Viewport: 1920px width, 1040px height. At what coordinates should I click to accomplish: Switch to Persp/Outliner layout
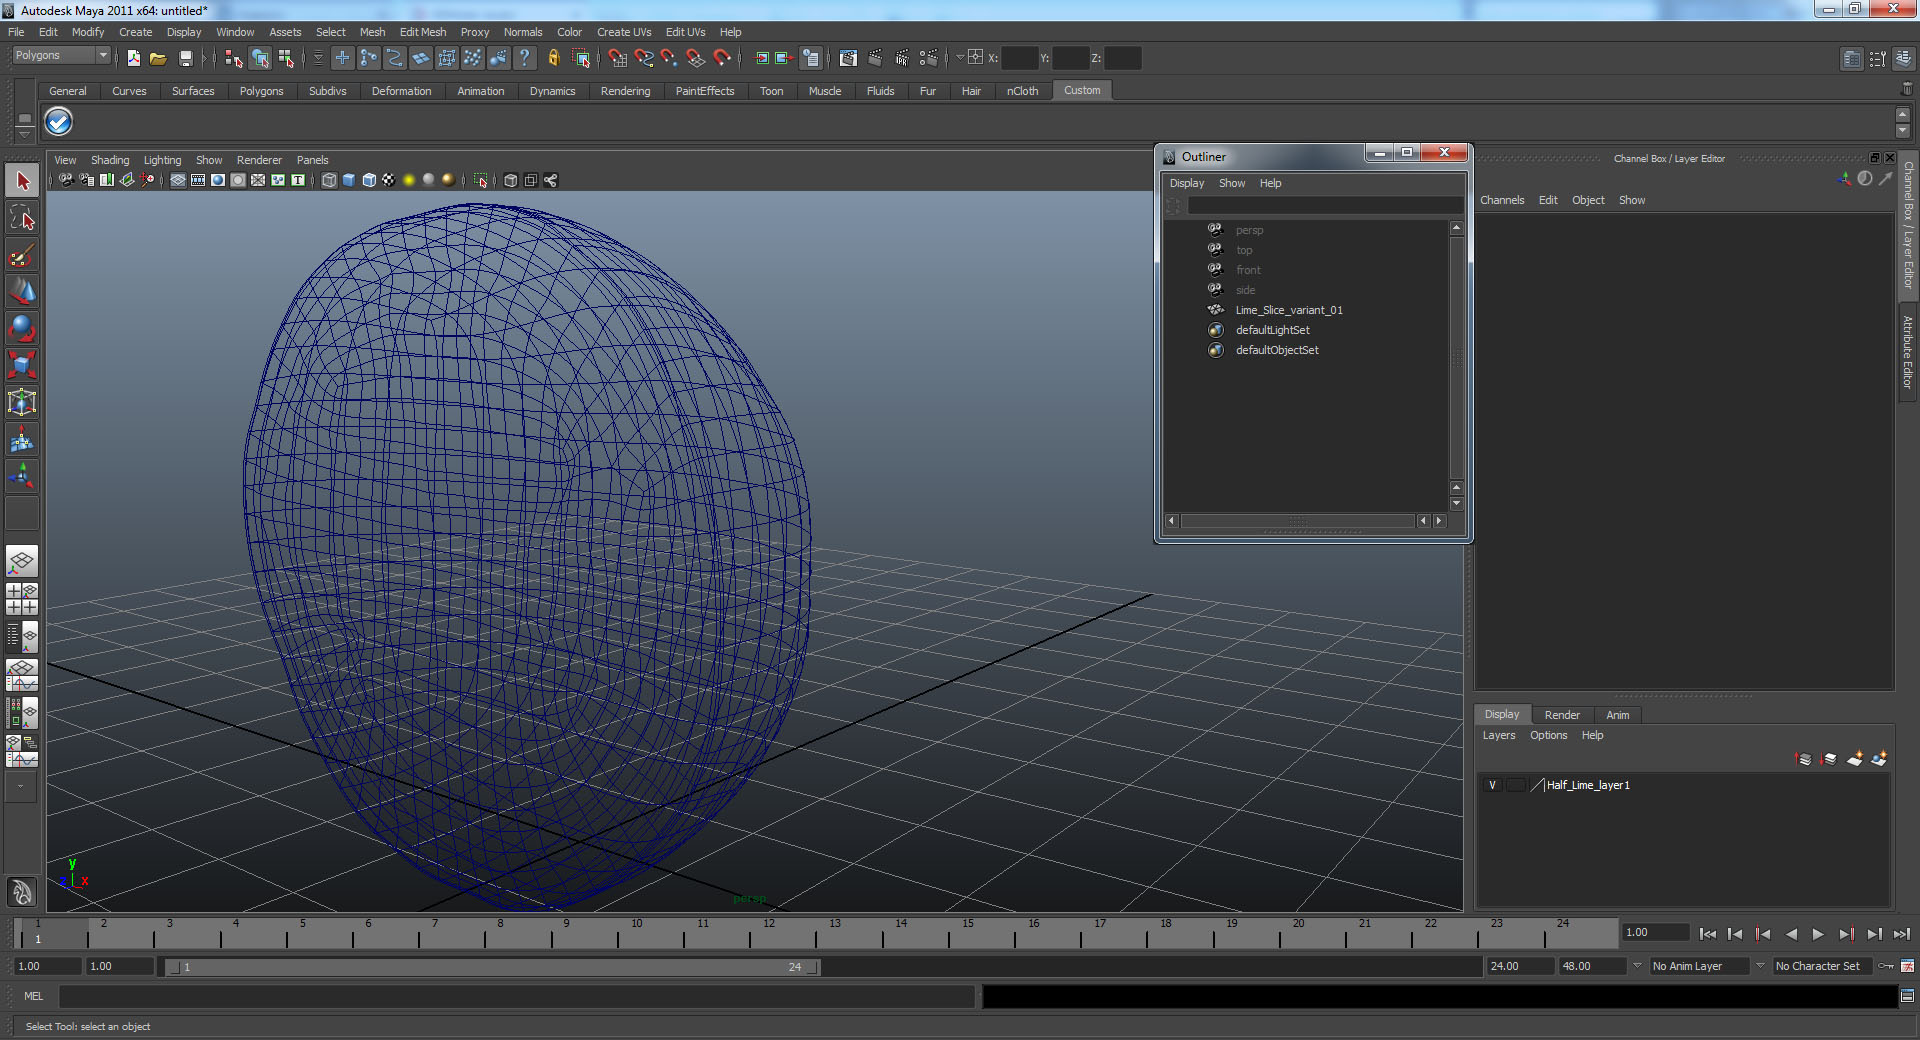pos(22,636)
